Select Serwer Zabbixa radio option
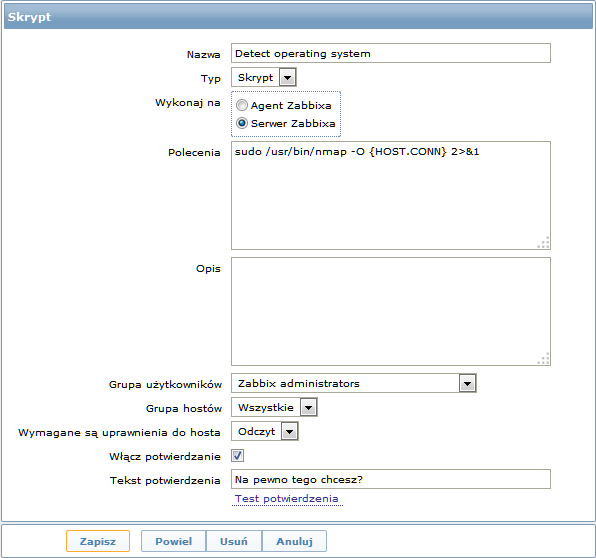This screenshot has width=596, height=558. 242,123
